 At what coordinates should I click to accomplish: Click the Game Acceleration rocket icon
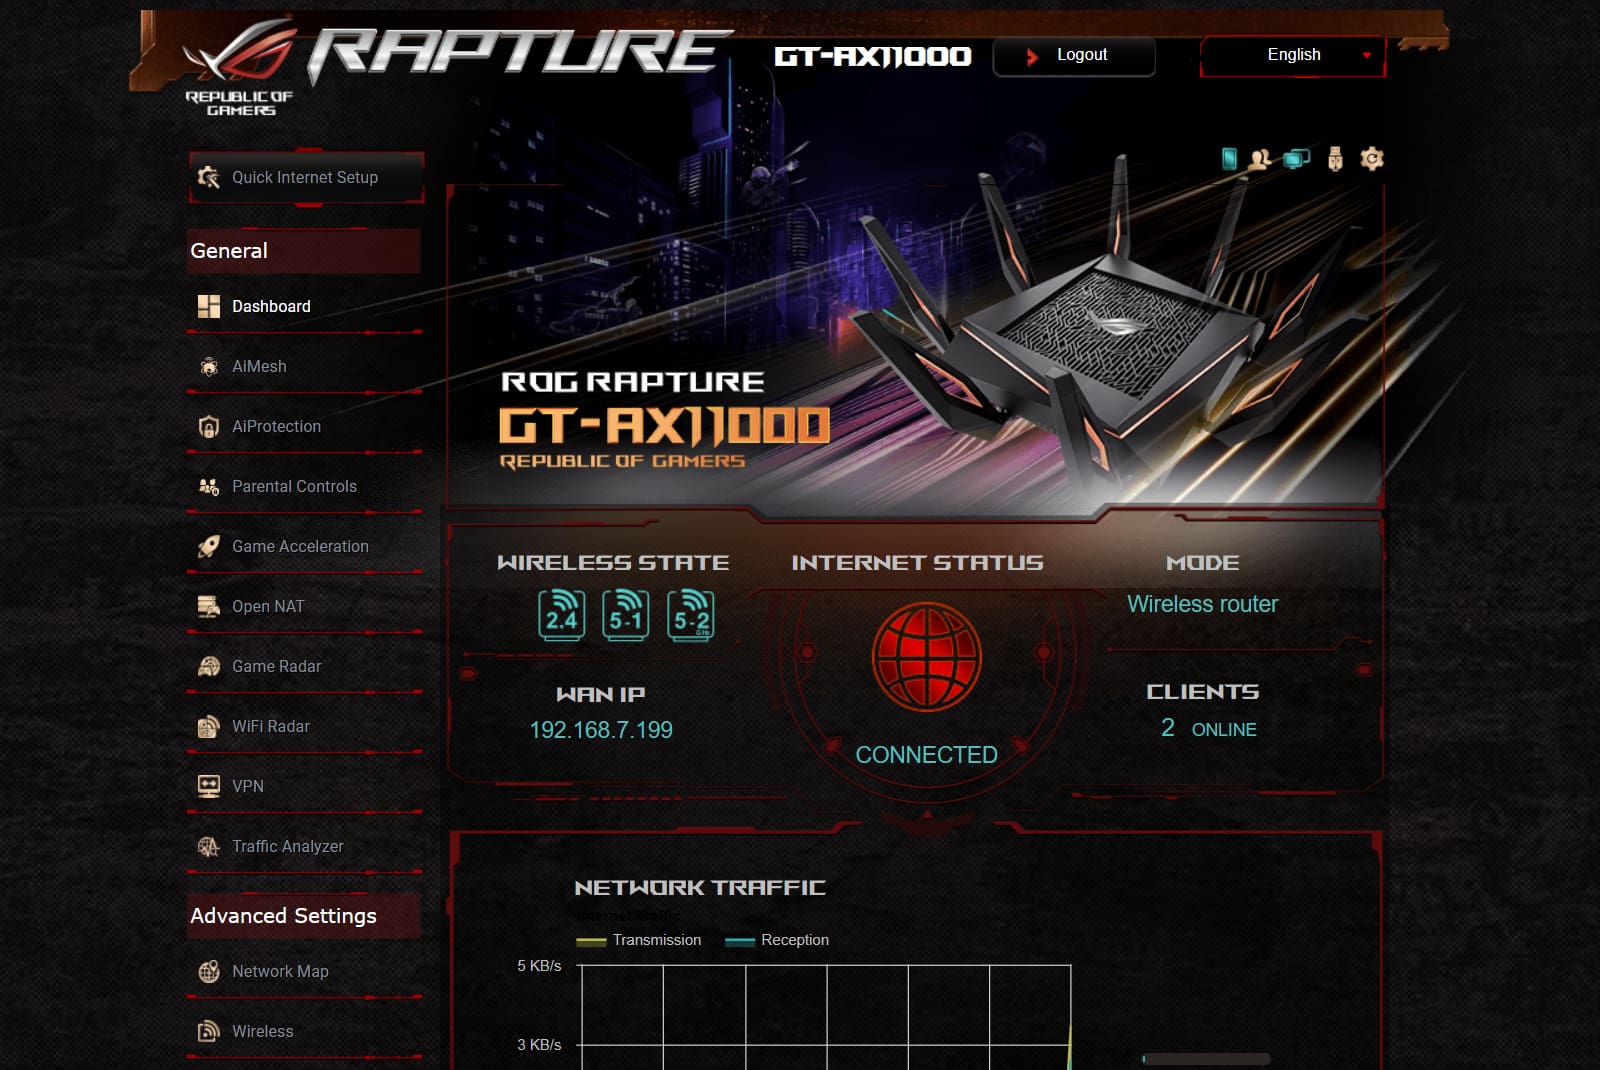click(208, 546)
